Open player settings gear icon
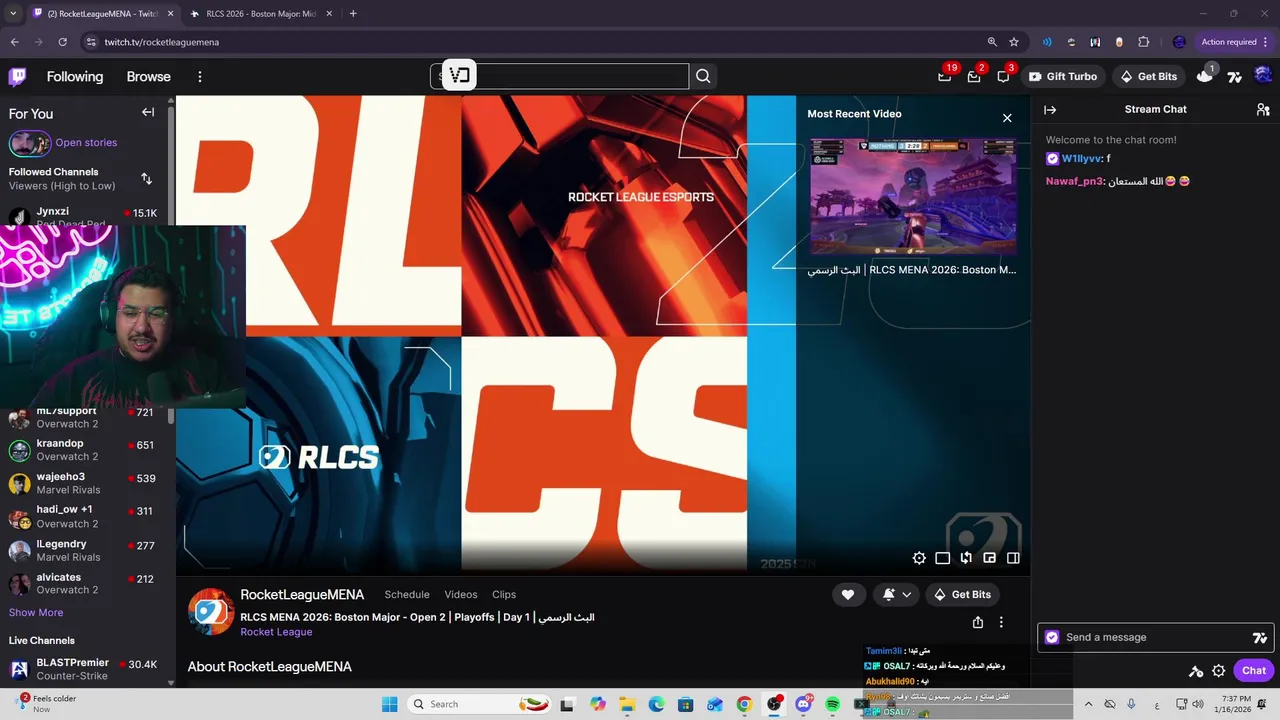 [919, 558]
